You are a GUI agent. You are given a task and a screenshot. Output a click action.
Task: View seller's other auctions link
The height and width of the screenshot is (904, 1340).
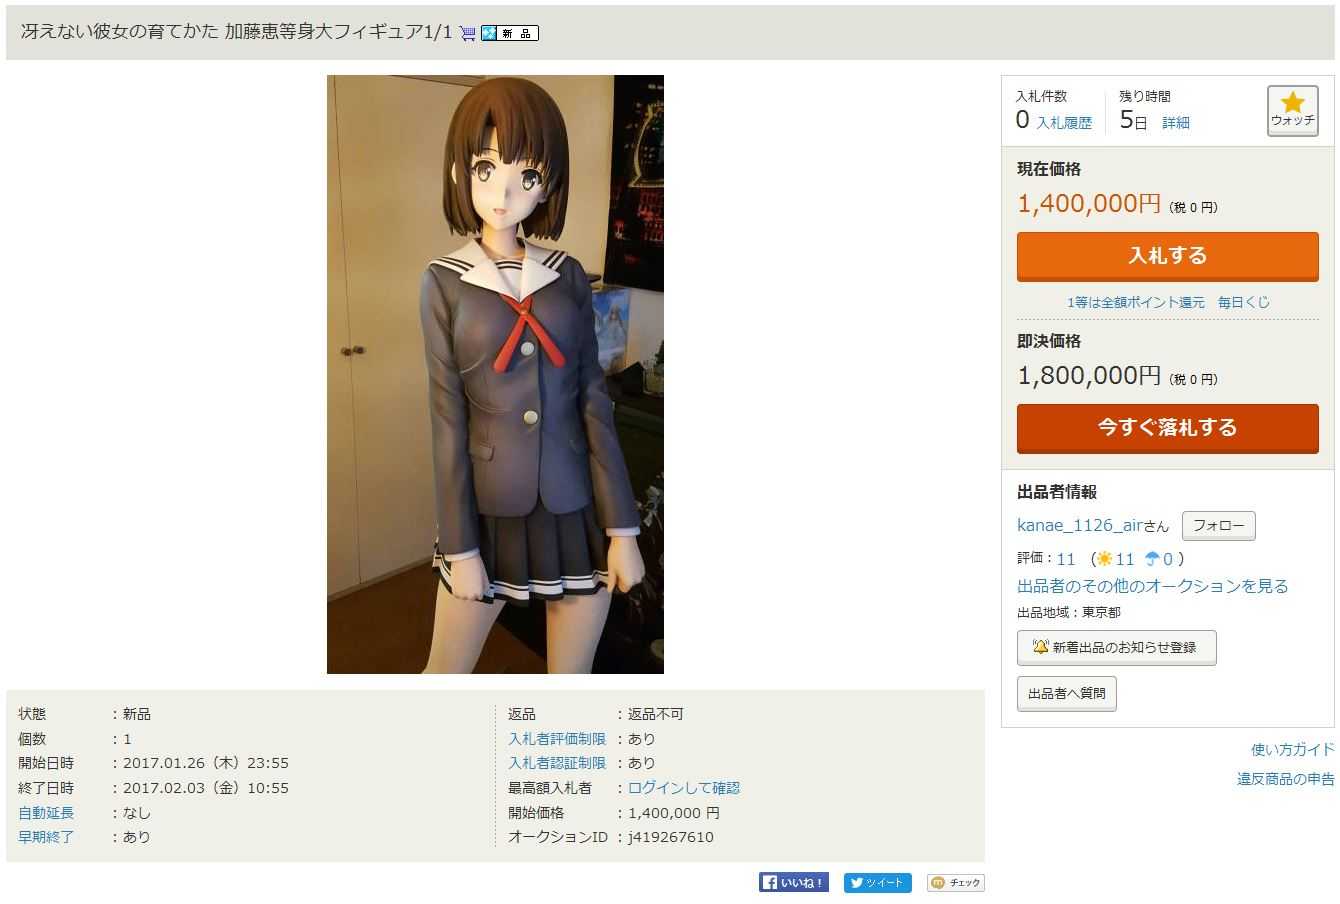(x=1152, y=586)
